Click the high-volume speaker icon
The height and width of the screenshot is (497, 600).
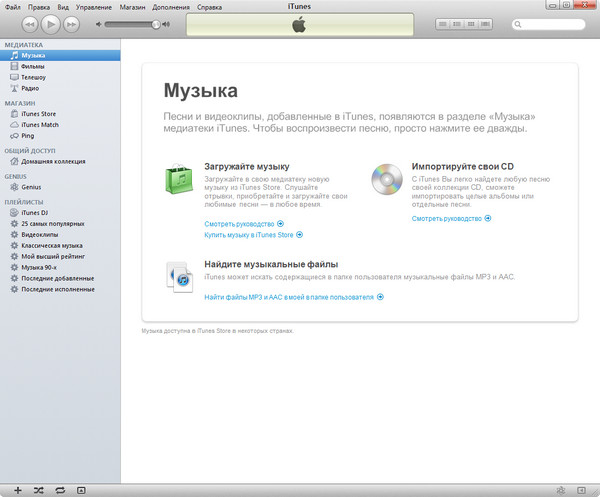click(166, 24)
